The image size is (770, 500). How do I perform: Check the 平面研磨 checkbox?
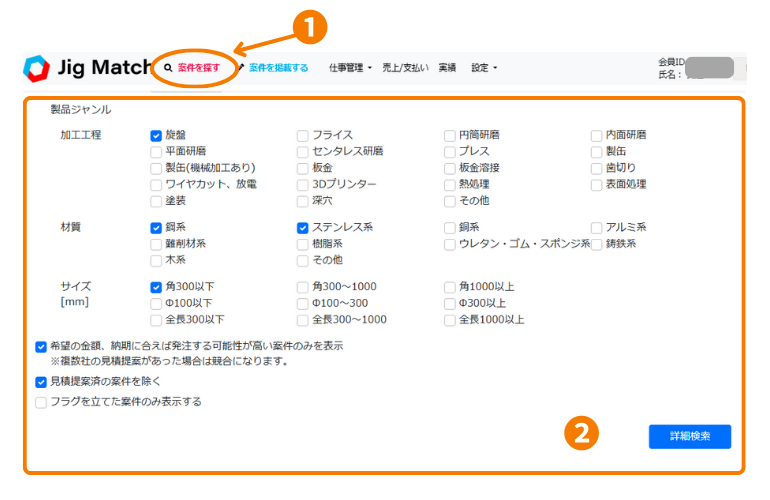pos(156,152)
